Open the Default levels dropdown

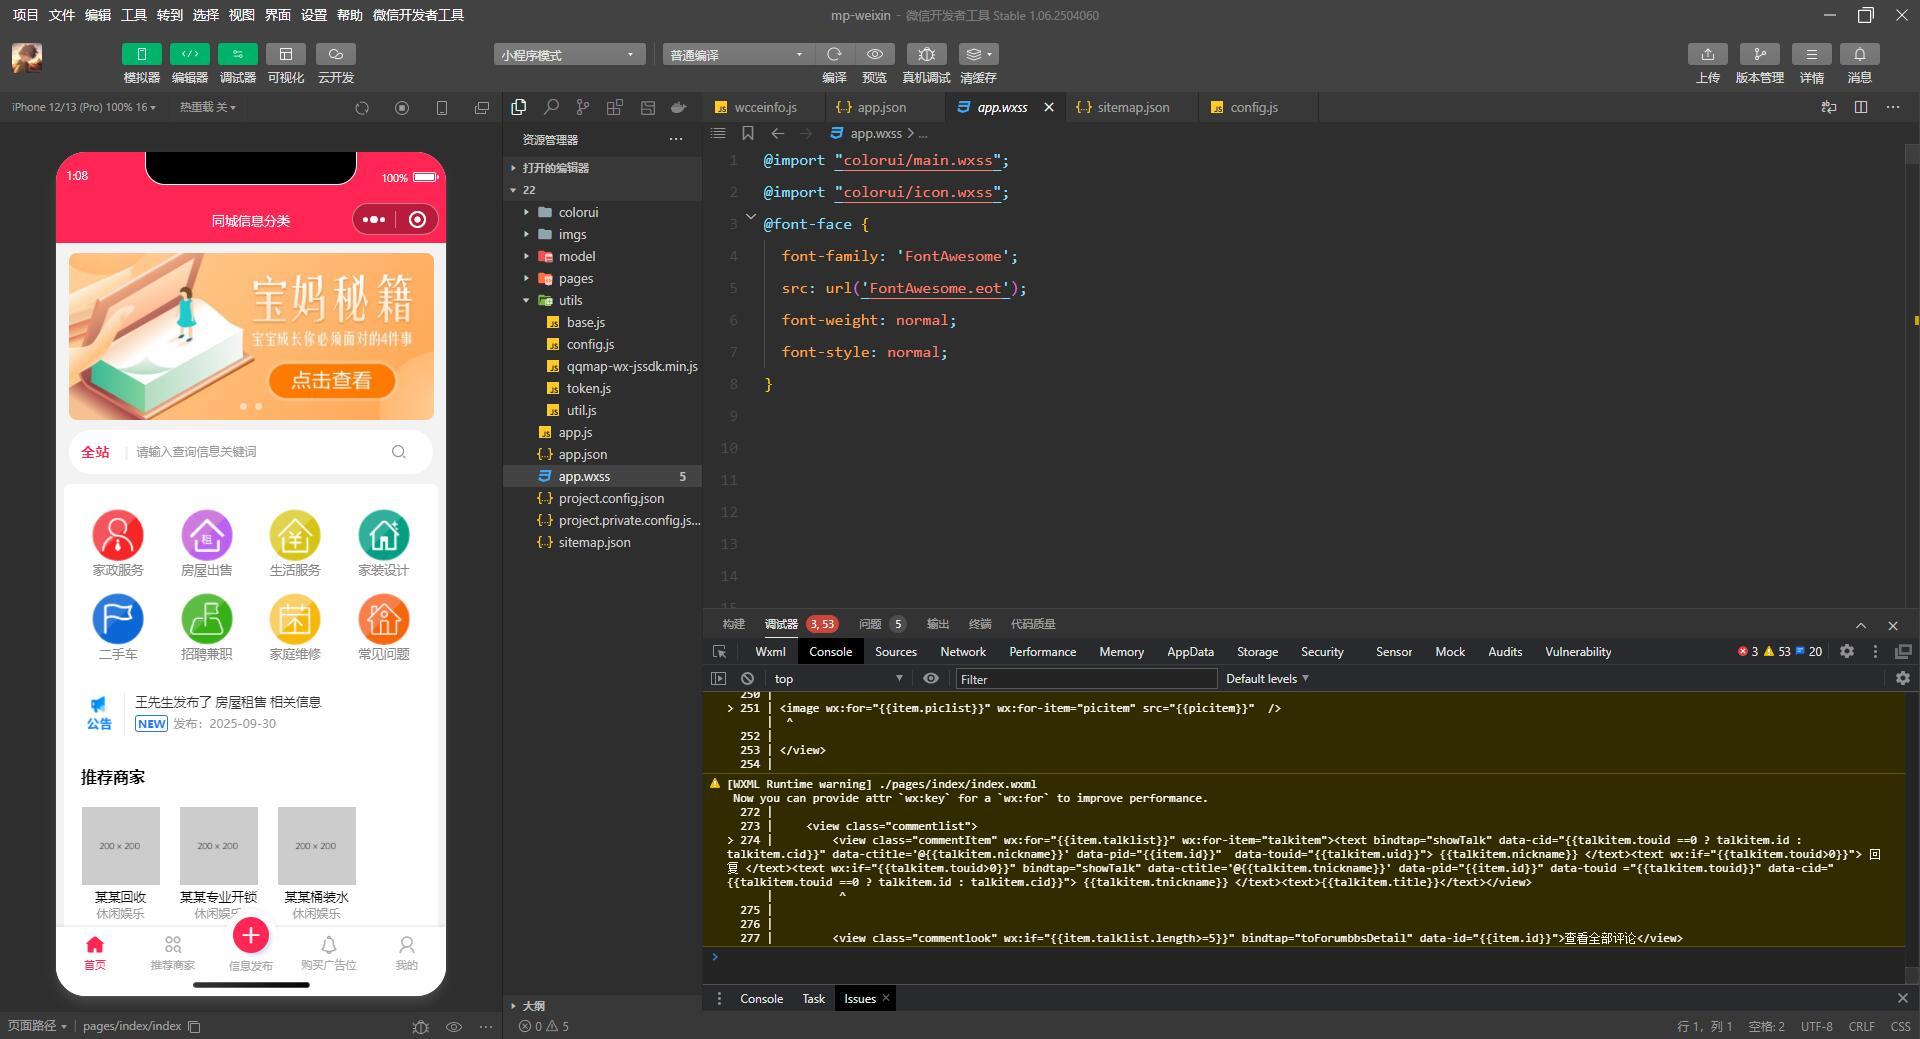(x=1267, y=678)
